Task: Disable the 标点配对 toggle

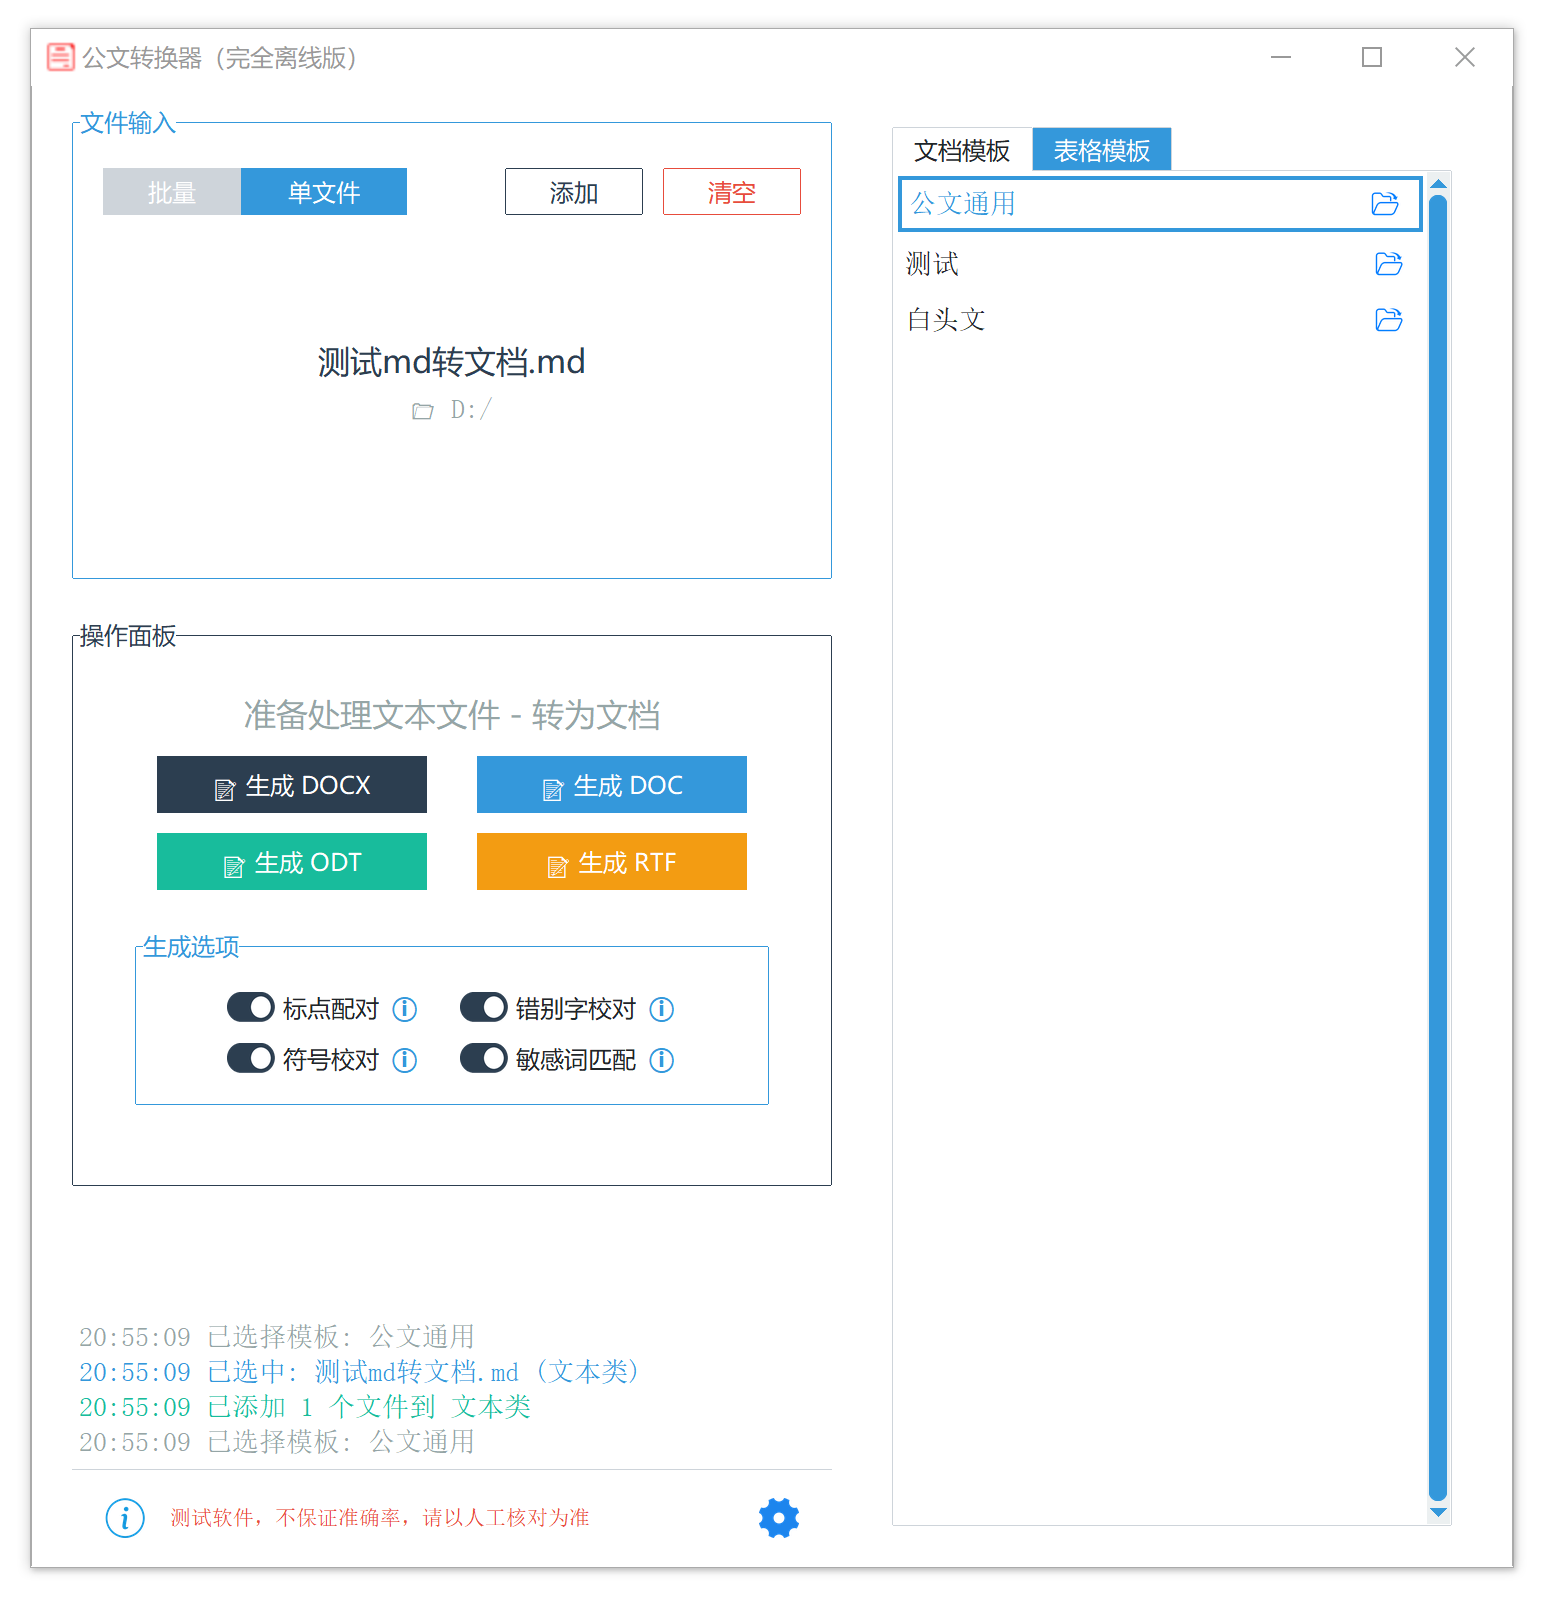Action: [250, 1007]
